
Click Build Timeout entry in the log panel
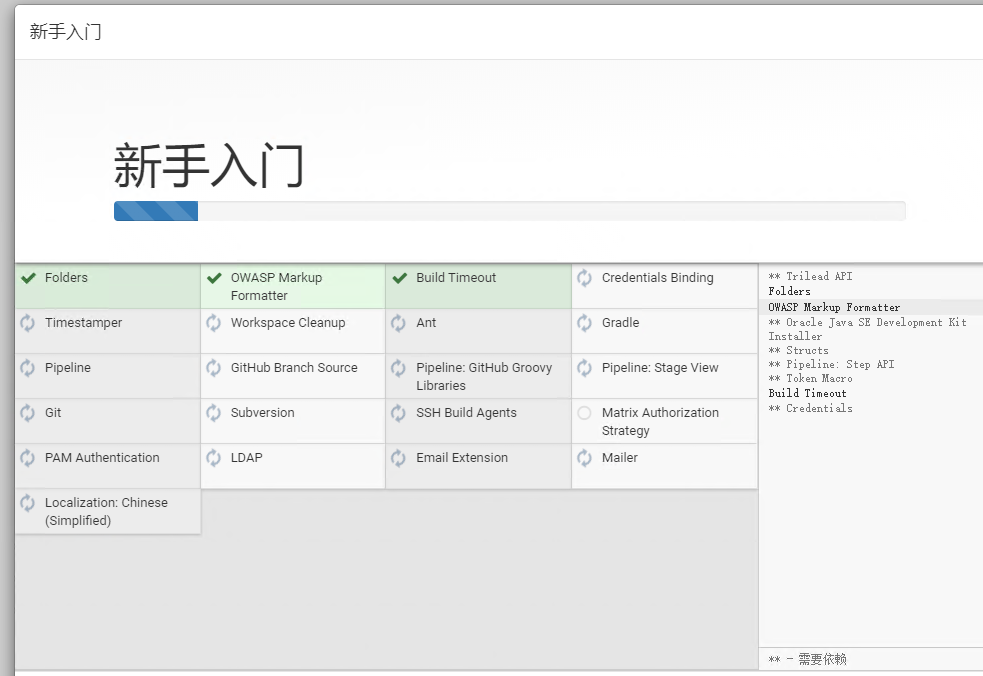807,393
